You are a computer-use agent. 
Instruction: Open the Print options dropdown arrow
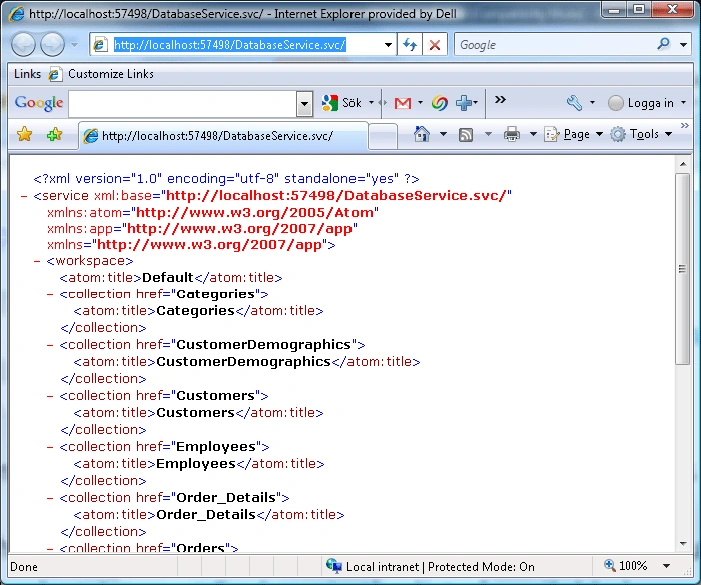(533, 134)
